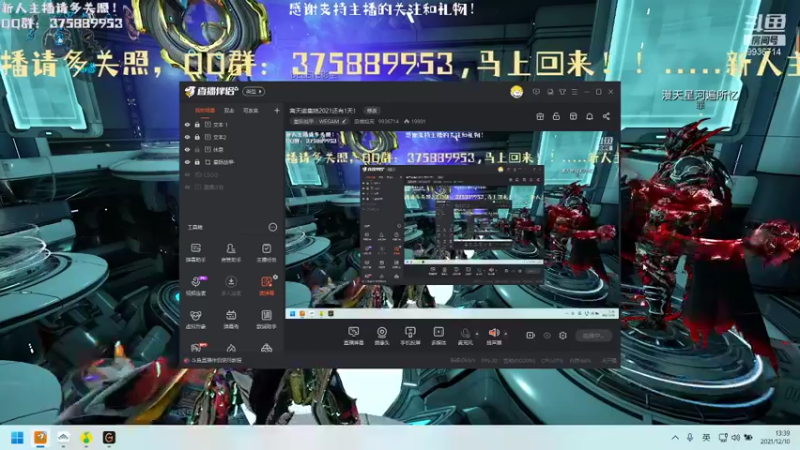Image resolution: width=800 pixels, height=450 pixels.
Task: Open the black G app on taskbar
Action: [x=109, y=438]
